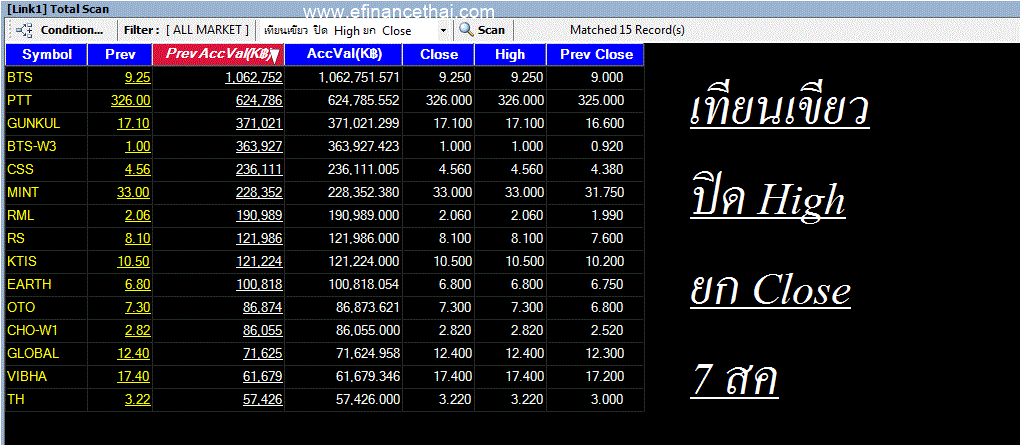
Task: Sort by the Prev column header
Action: tap(120, 55)
